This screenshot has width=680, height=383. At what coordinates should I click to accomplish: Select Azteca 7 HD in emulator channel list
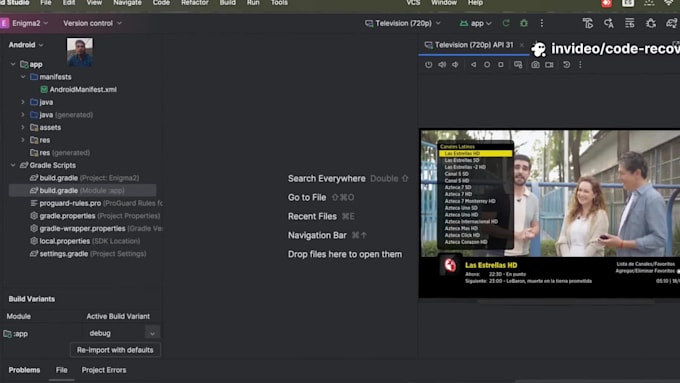point(458,194)
